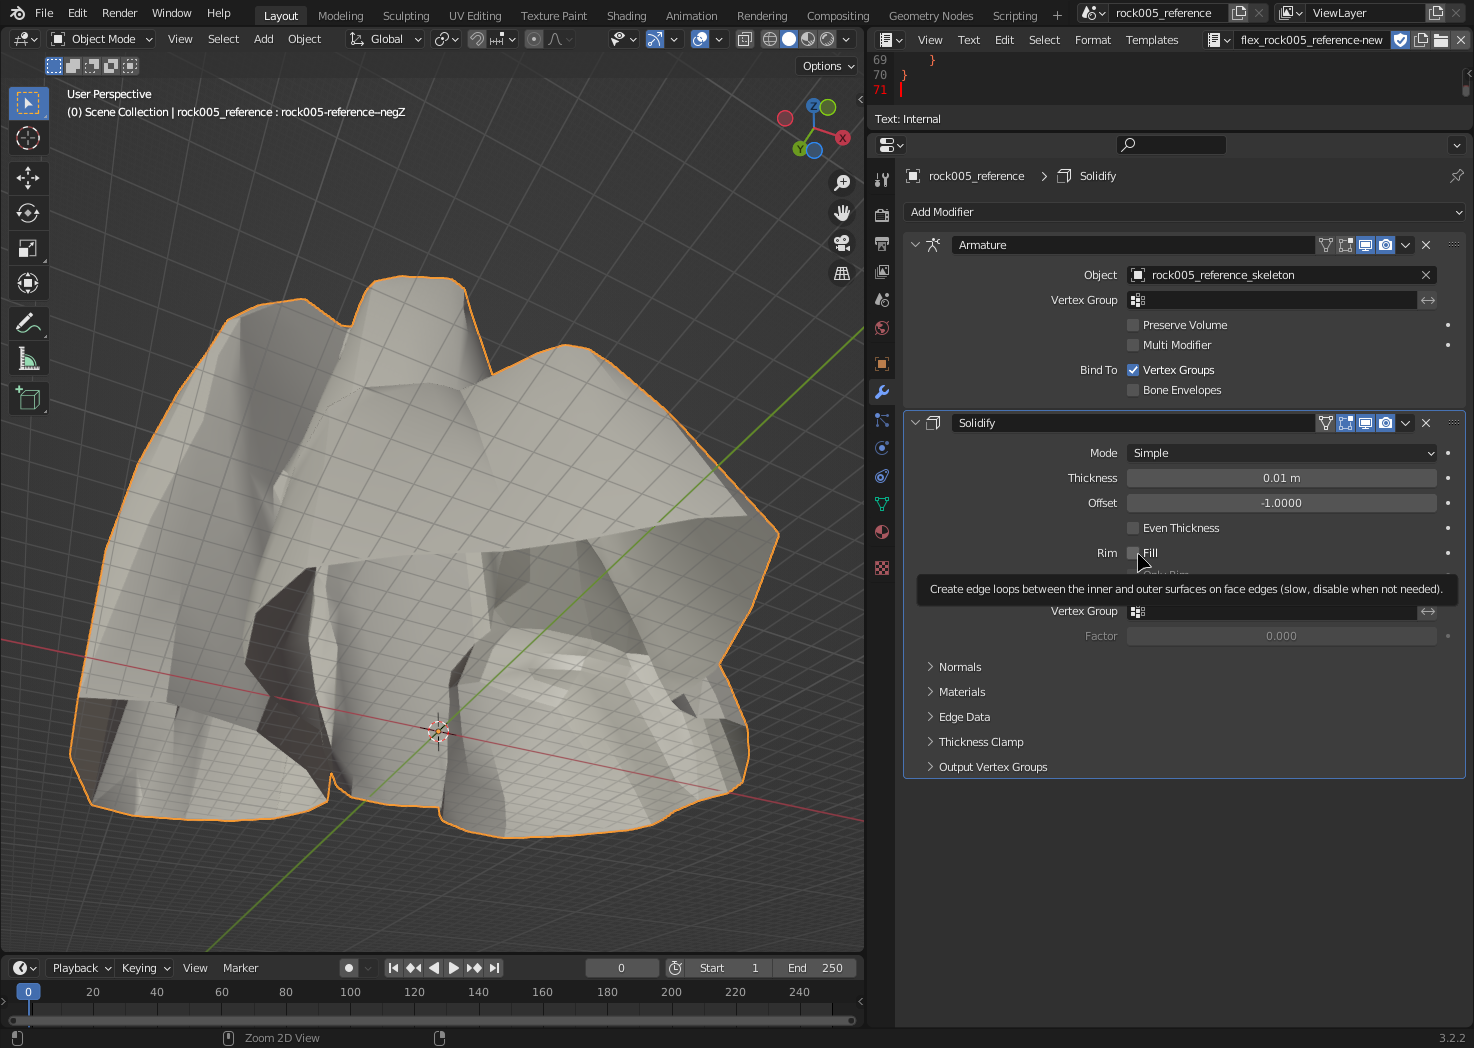Activate the Annotate pencil tool
This screenshot has width=1474, height=1048.
pyautogui.click(x=28, y=324)
